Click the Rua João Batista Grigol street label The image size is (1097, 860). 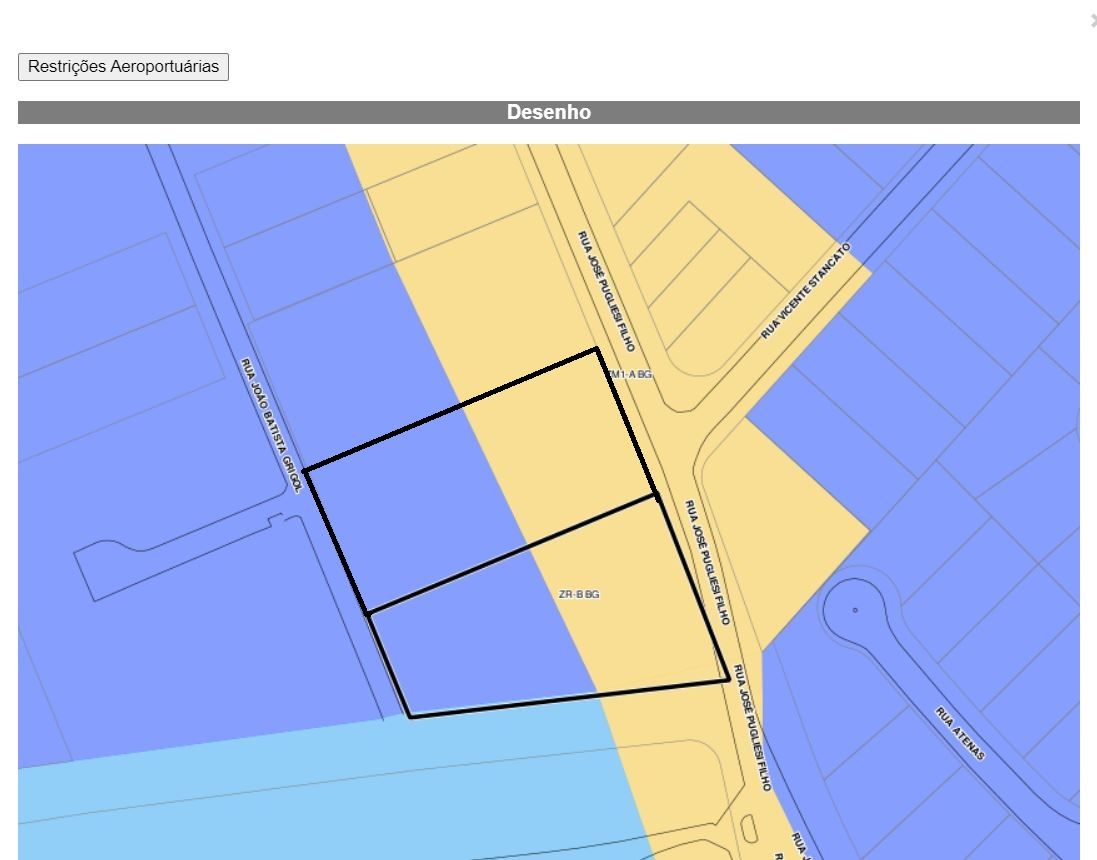pyautogui.click(x=270, y=425)
